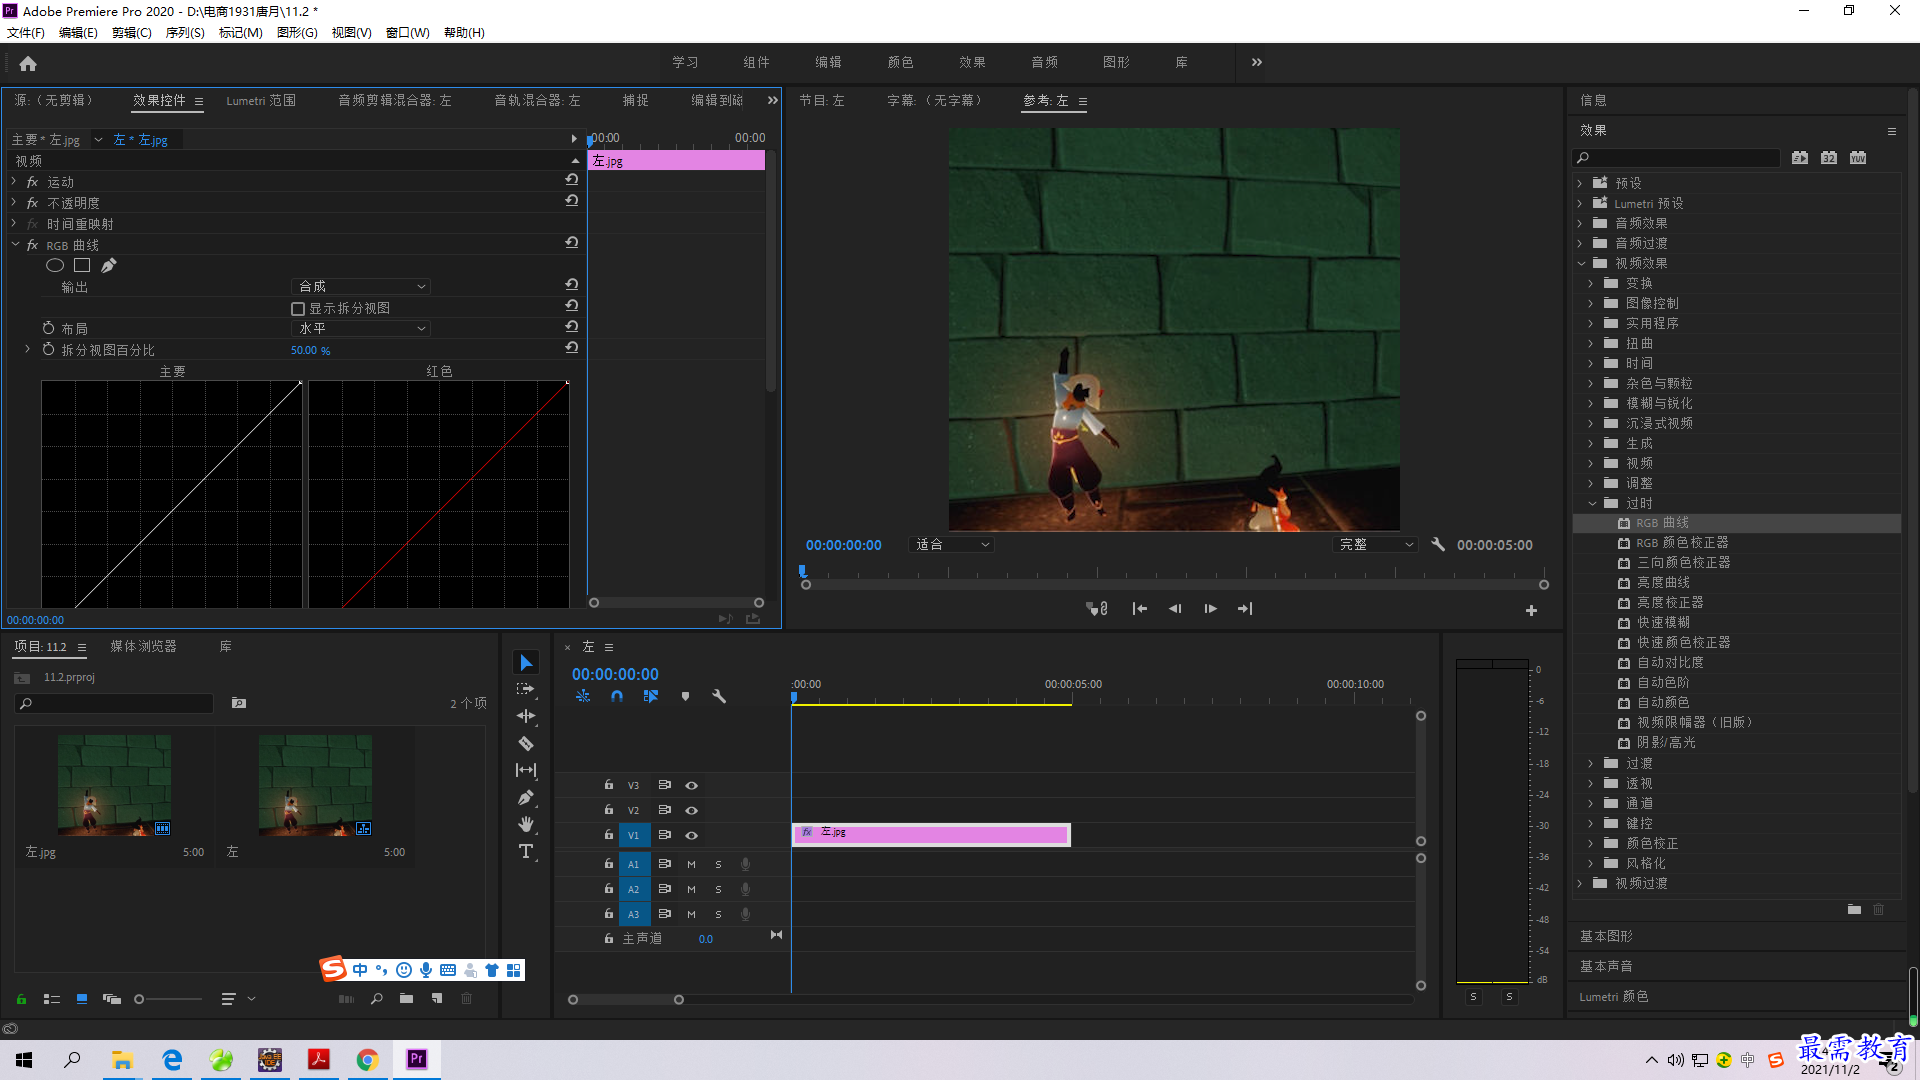Enable 显示拆分视图 checkbox
The width and height of the screenshot is (1920, 1080).
pyautogui.click(x=298, y=308)
